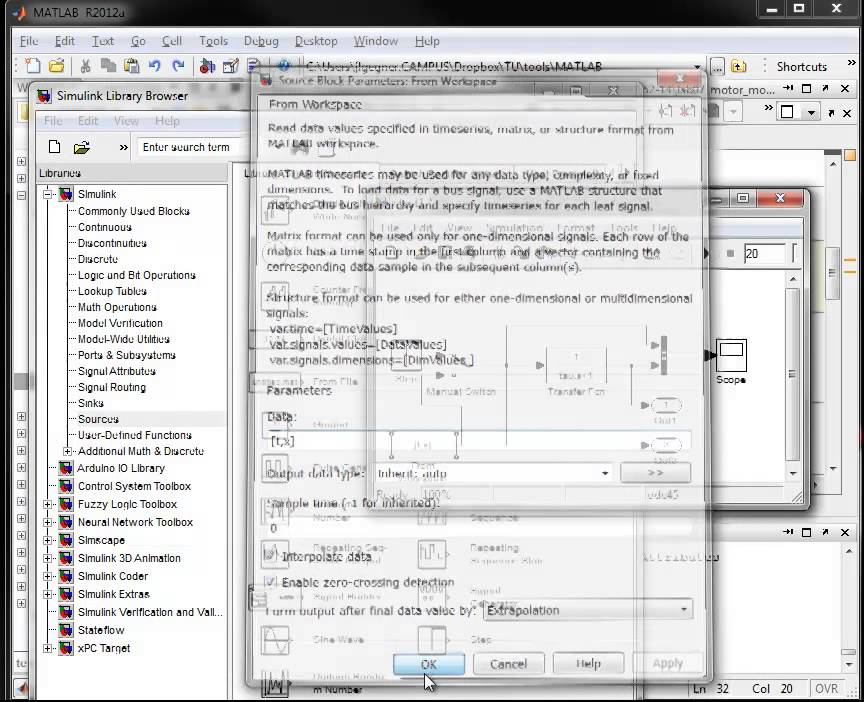Click the >> data type assistant button
The height and width of the screenshot is (702, 864).
pos(655,473)
